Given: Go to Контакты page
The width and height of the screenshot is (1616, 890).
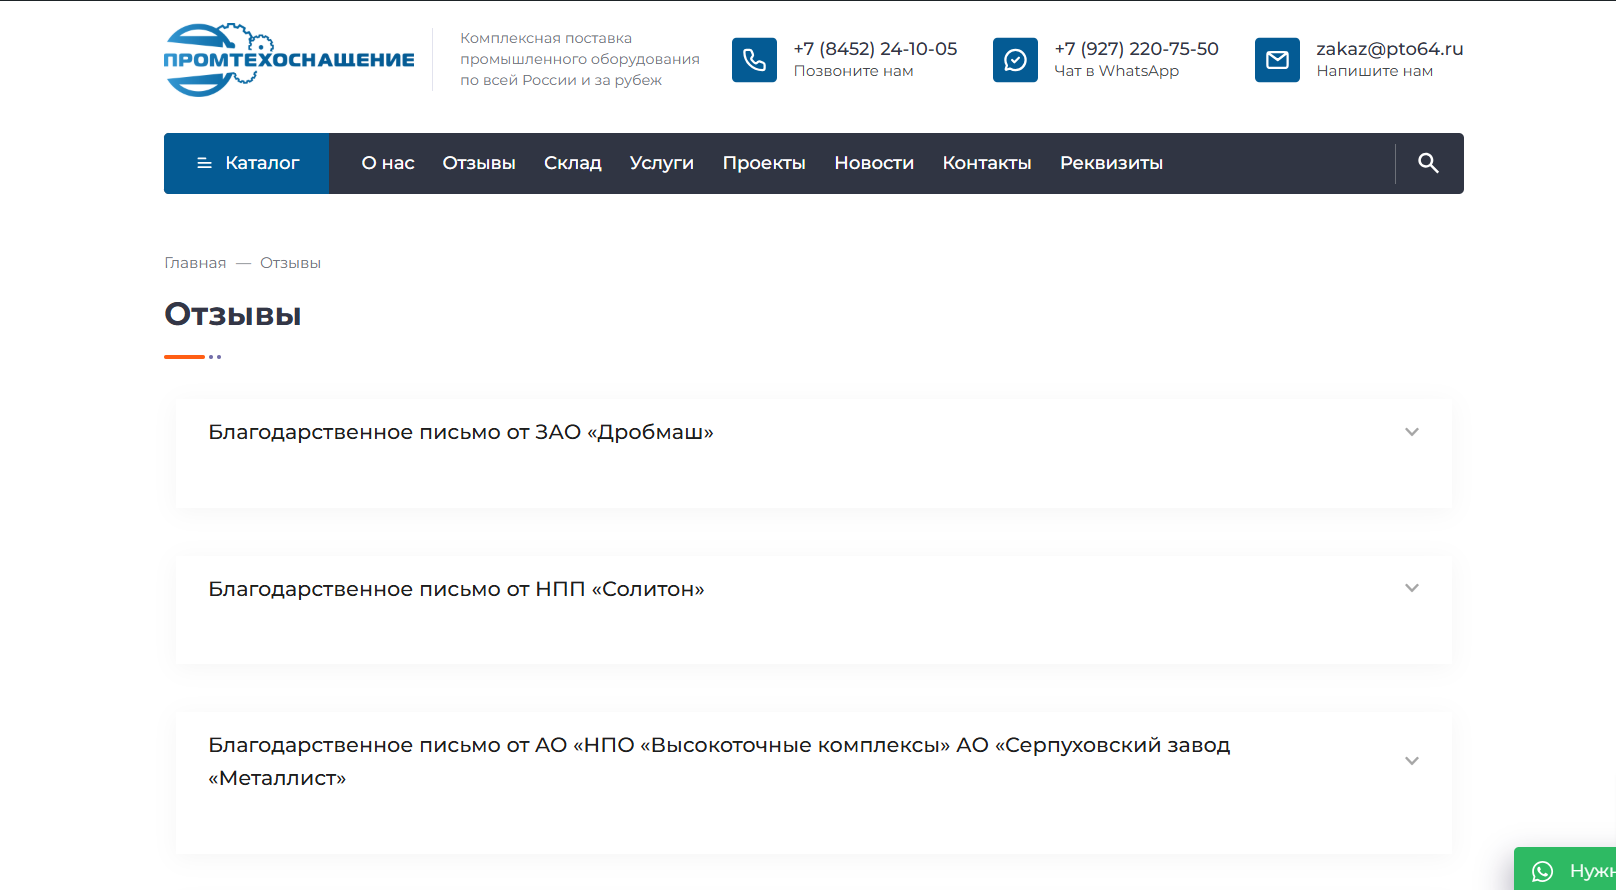Looking at the screenshot, I should tap(987, 163).
